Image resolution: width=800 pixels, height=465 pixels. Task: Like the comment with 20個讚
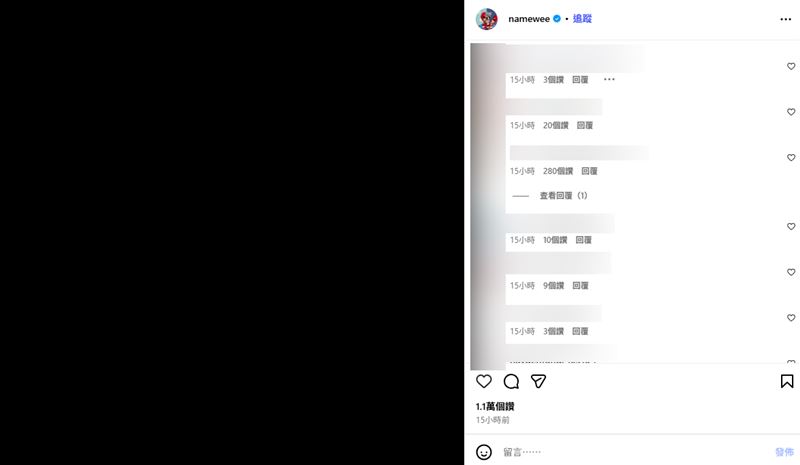791,112
